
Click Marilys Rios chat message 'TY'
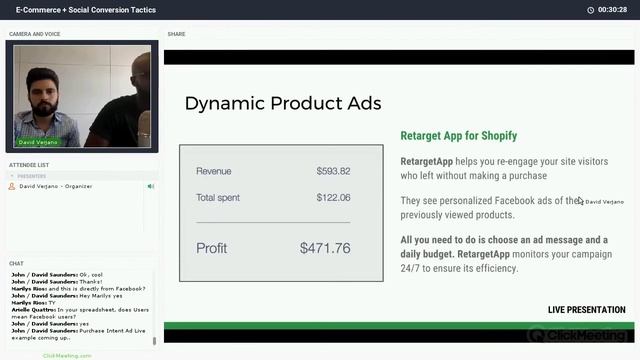point(52,303)
